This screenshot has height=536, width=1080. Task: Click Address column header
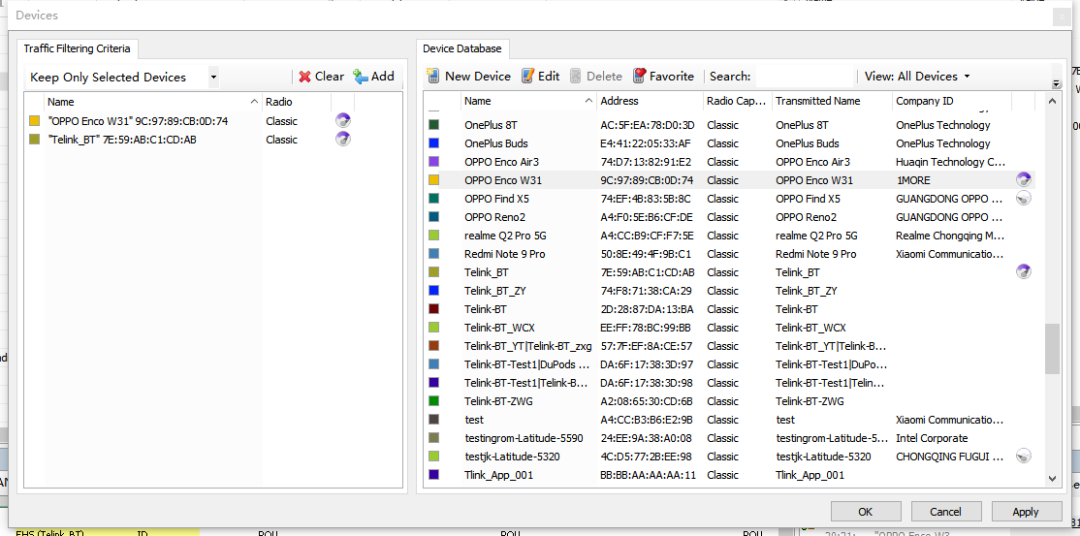tap(650, 101)
